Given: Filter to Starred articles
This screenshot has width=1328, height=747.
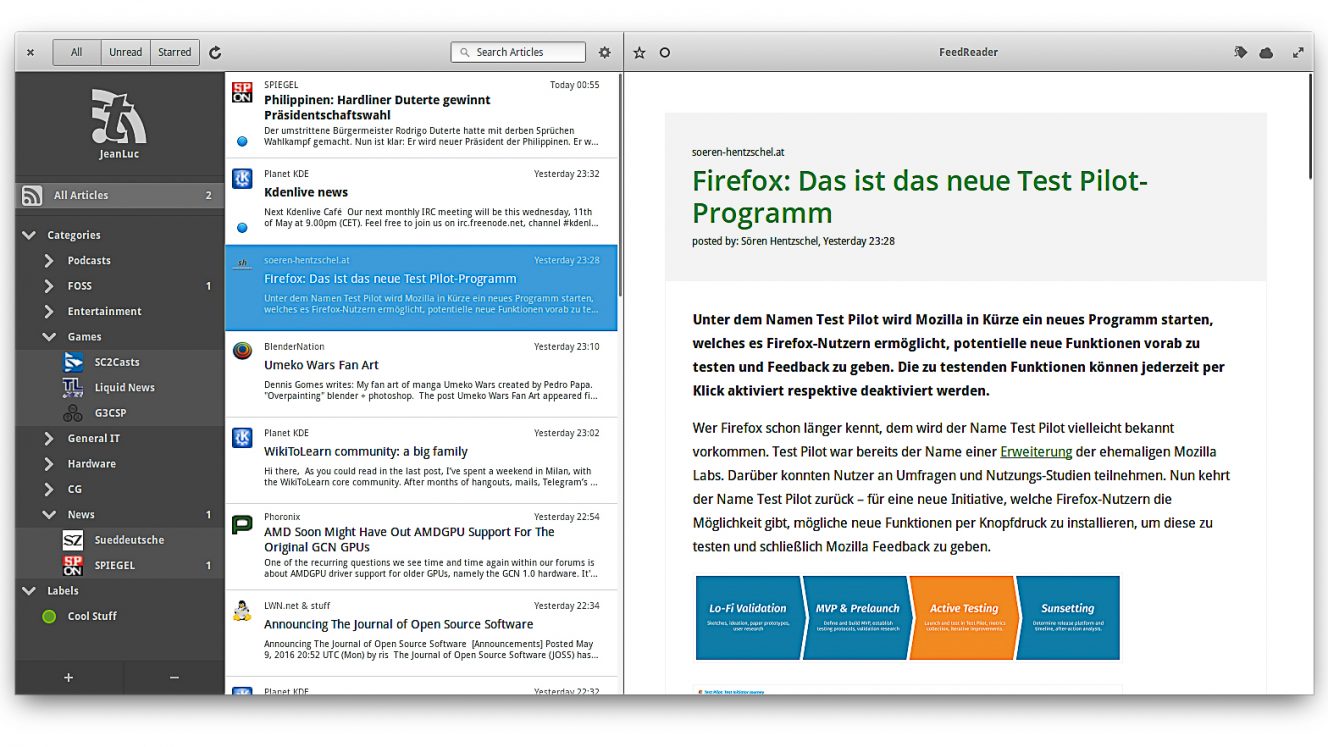Looking at the screenshot, I should coord(175,52).
